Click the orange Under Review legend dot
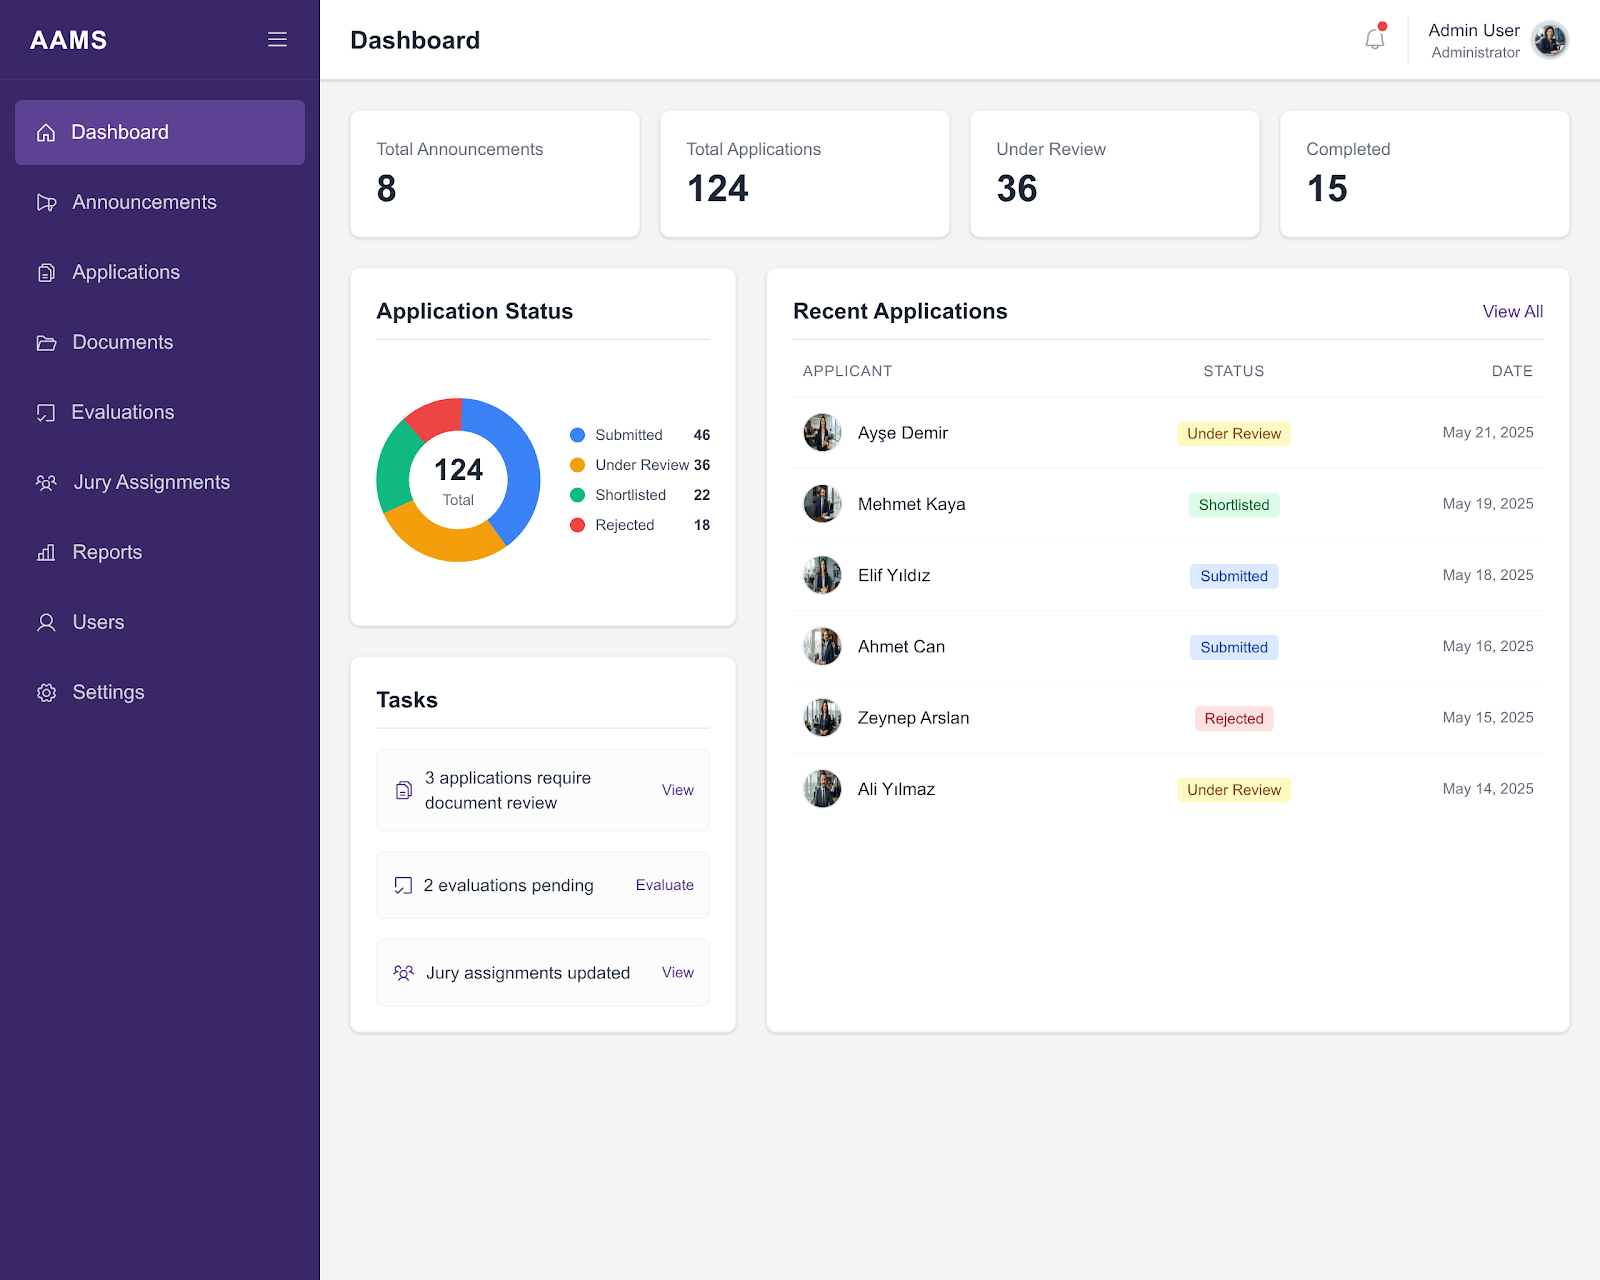1600x1280 pixels. point(577,465)
